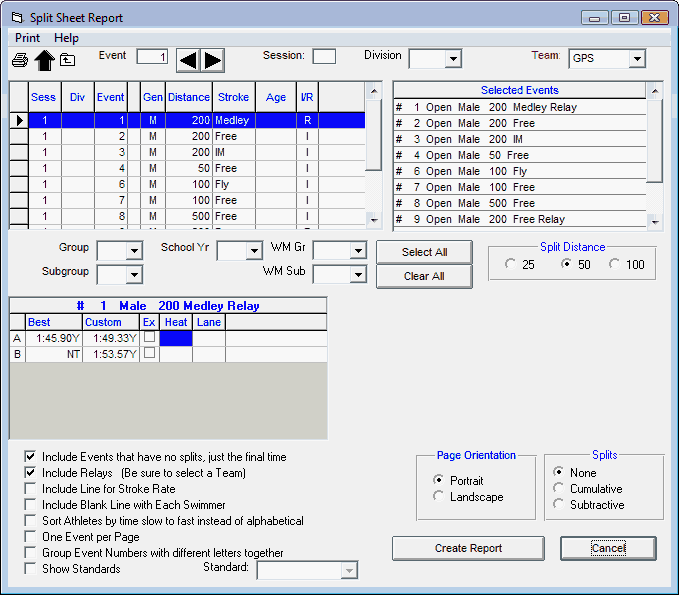Go to next event with right arrow
Screen dimensions: 679x595
(x=212, y=60)
